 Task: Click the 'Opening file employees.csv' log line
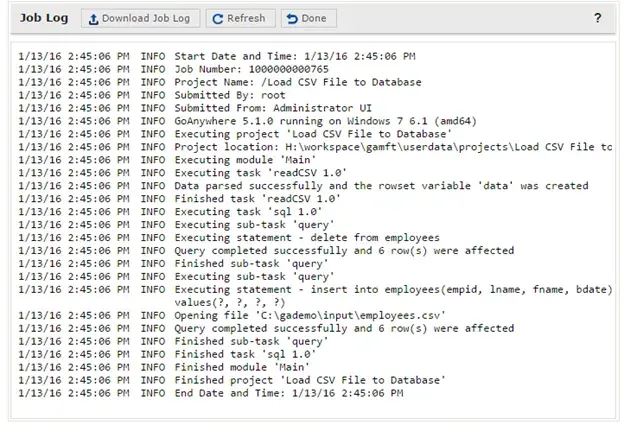[310, 315]
